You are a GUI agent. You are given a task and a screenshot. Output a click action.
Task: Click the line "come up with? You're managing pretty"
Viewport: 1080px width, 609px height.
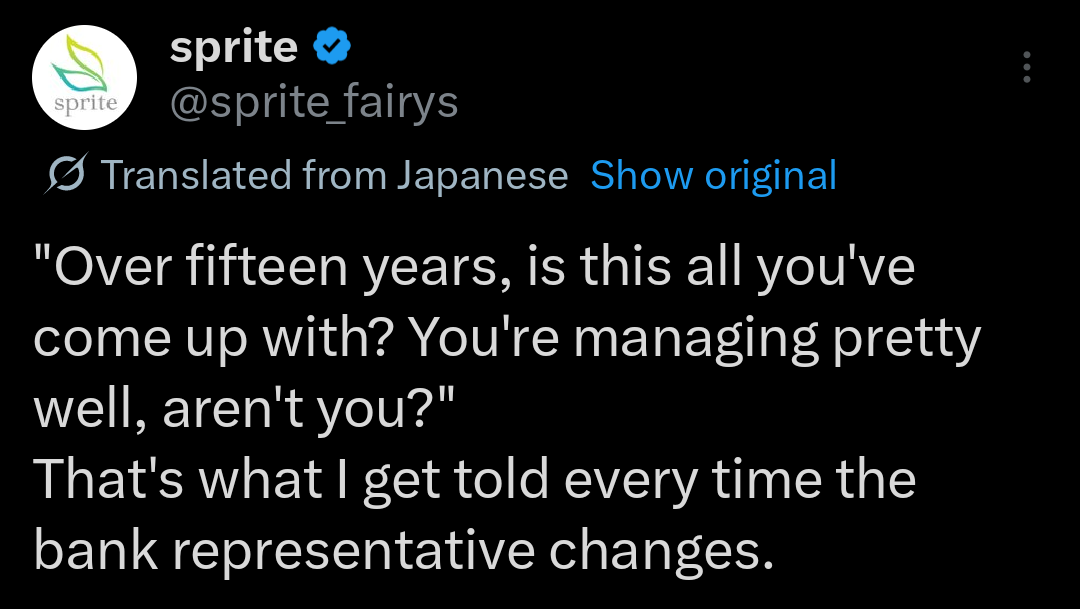(x=507, y=340)
